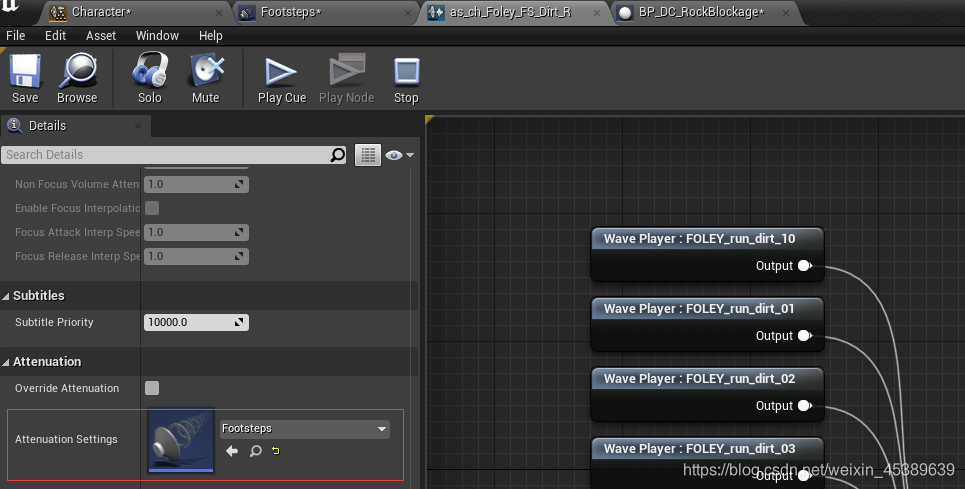Use selected asset arrow for Attenuation Settings

point(232,451)
